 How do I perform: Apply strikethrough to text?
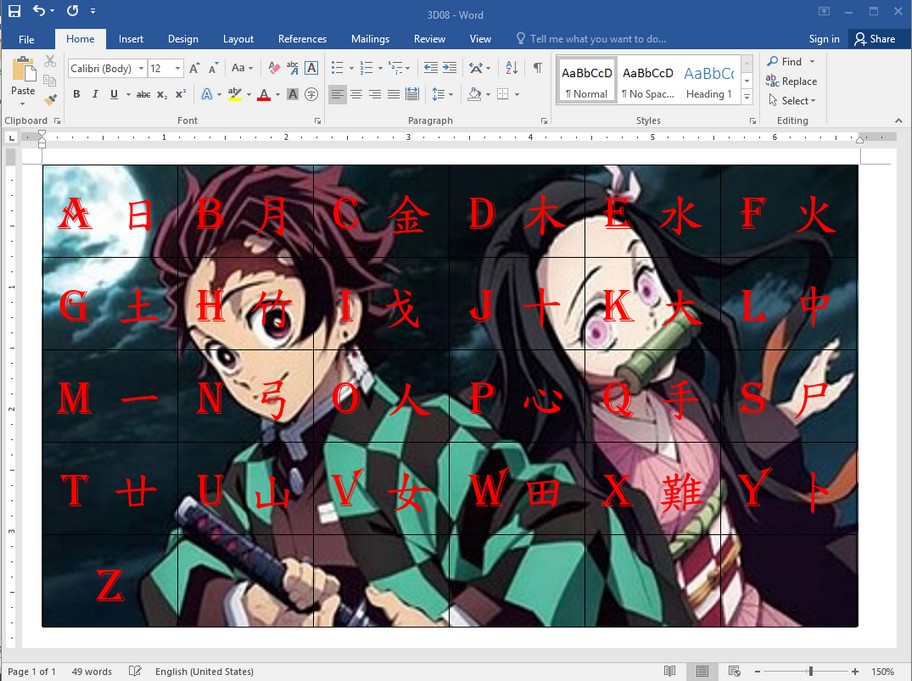pyautogui.click(x=143, y=94)
